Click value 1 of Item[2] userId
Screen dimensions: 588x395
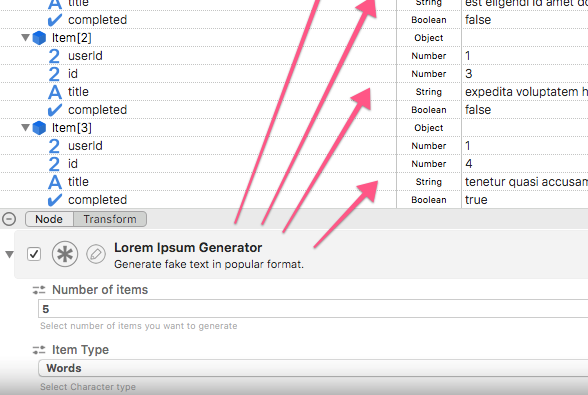[x=468, y=56]
